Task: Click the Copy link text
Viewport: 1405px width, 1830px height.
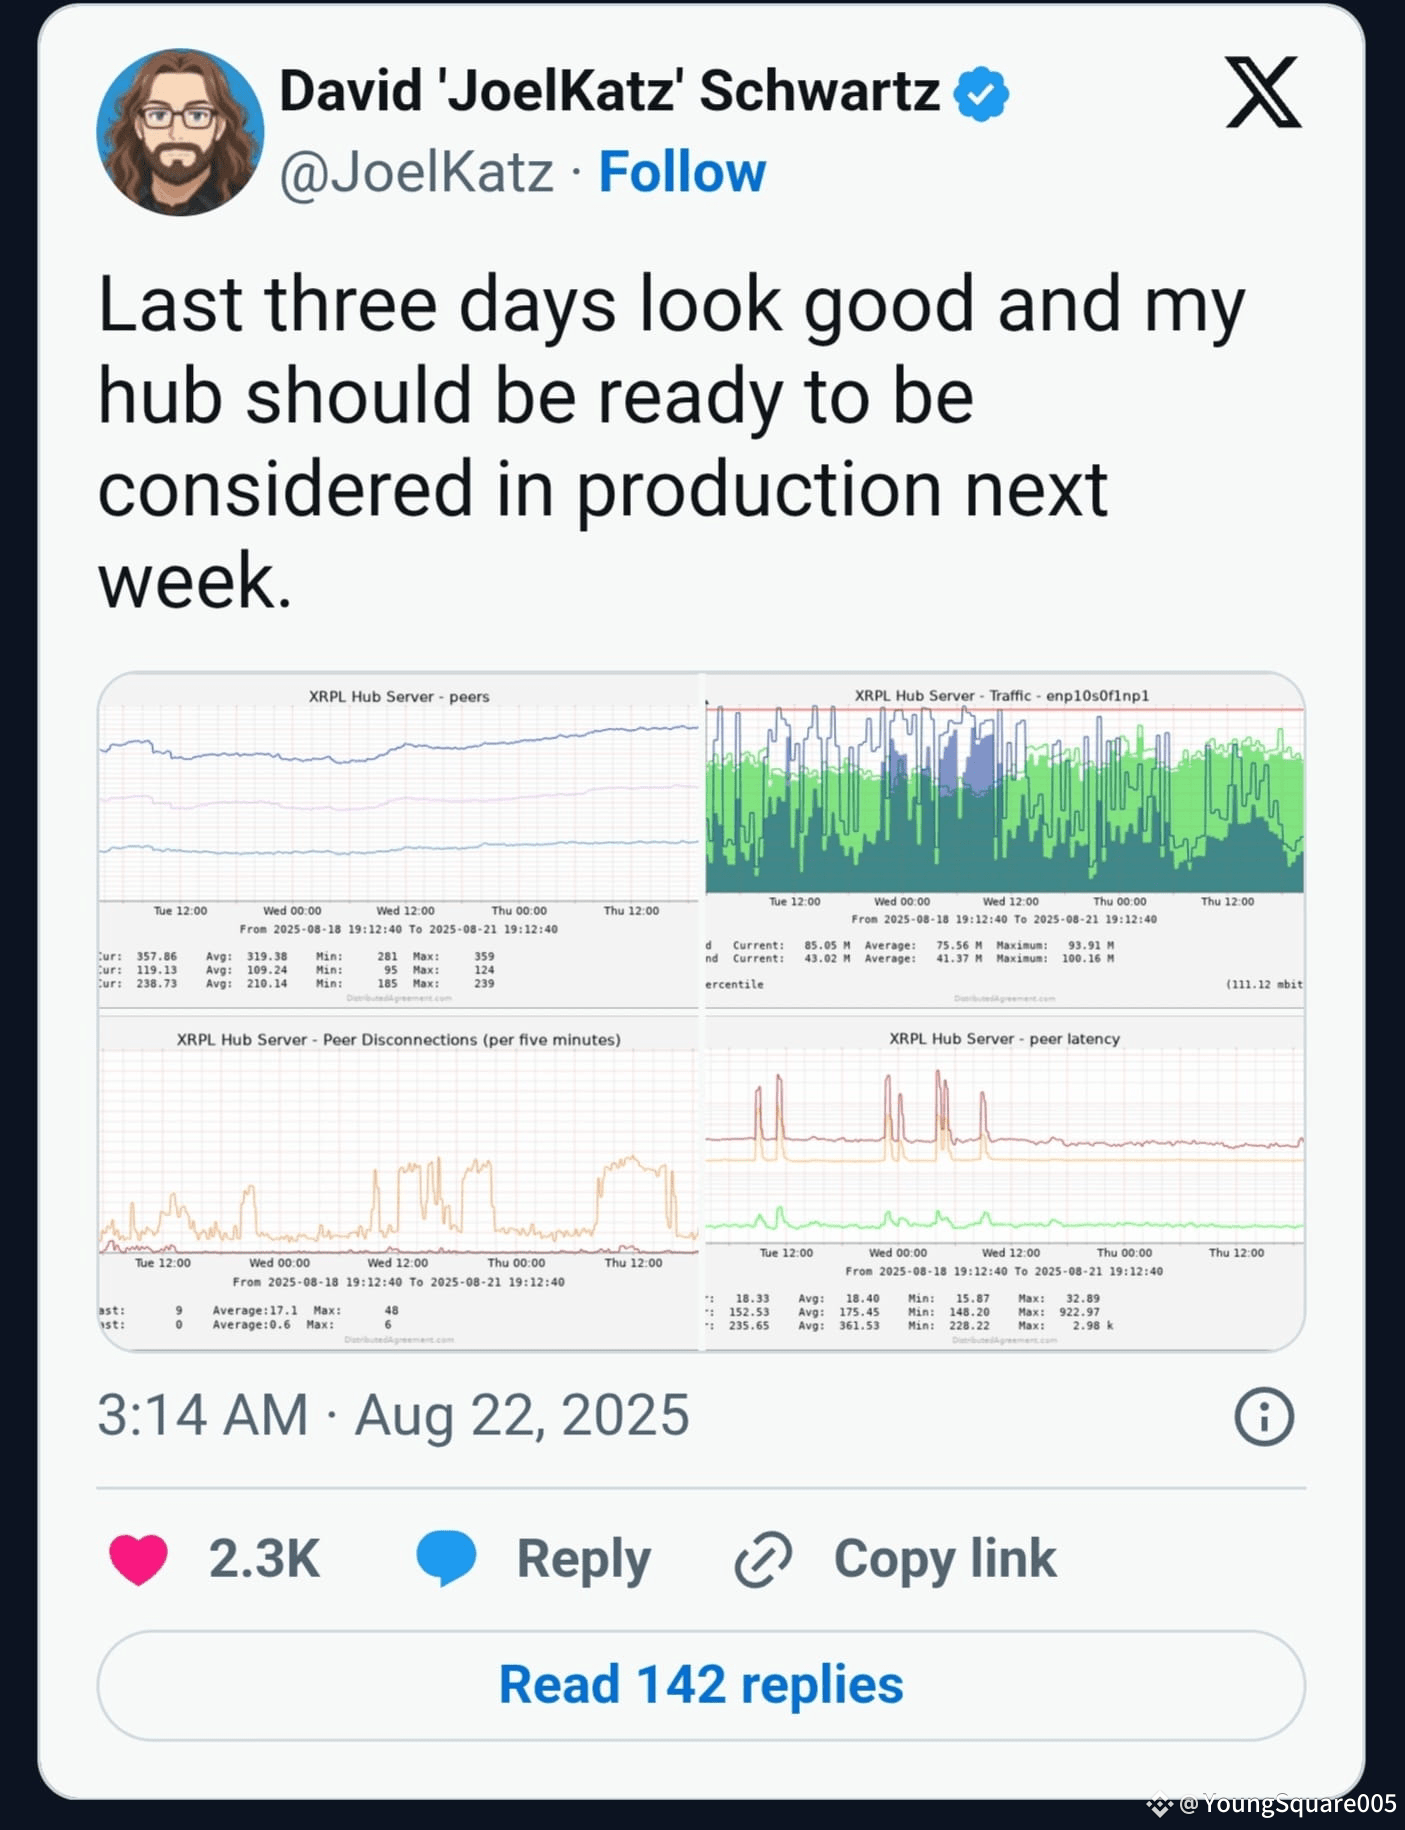Action: 945,1558
